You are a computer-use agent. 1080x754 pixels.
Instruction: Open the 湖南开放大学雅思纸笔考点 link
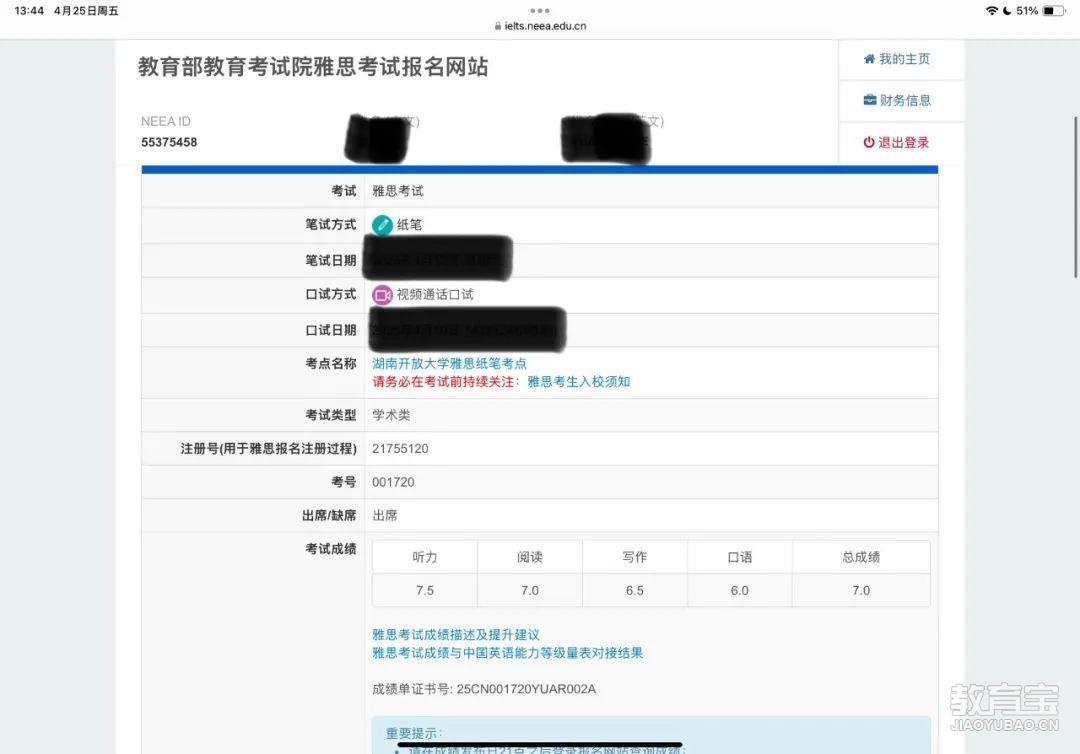[x=449, y=364]
